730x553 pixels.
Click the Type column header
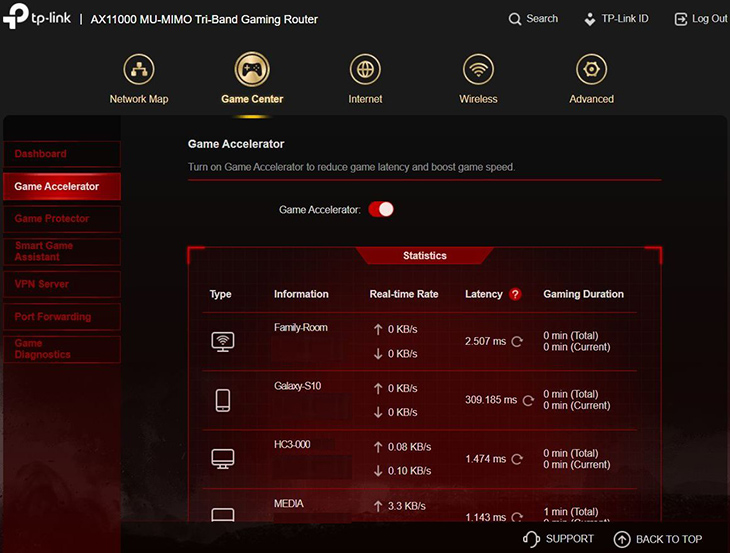point(220,294)
